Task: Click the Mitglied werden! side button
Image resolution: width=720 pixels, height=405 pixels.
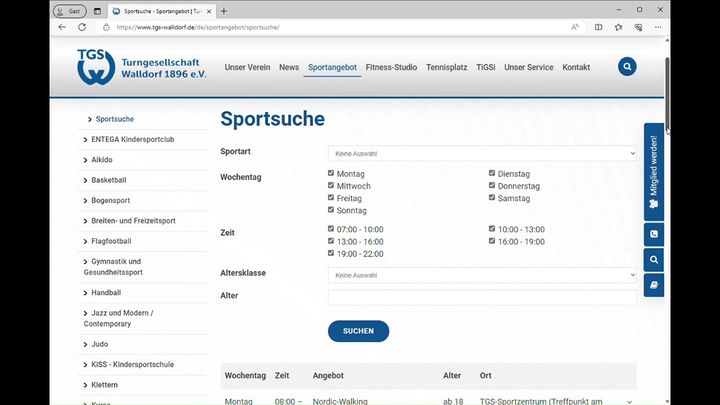Action: tap(653, 171)
